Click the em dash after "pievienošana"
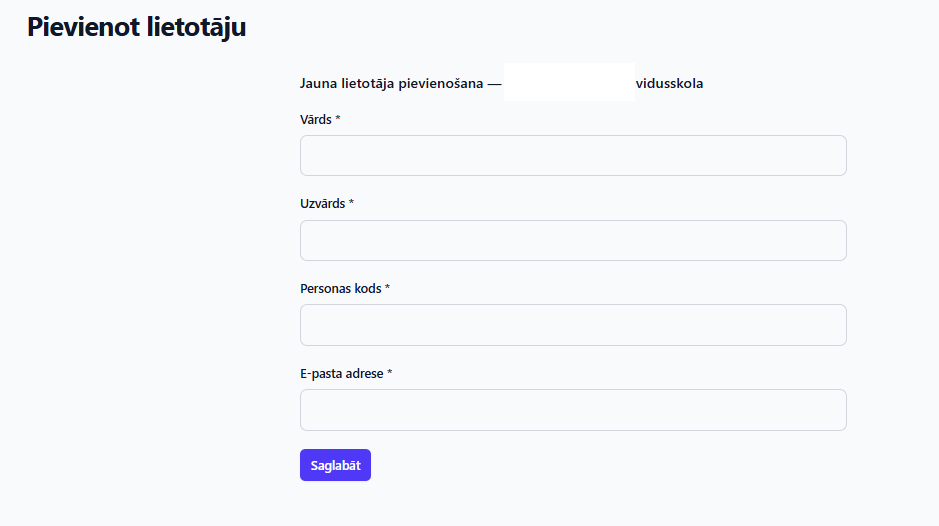This screenshot has height=526, width=939. pos(493,84)
